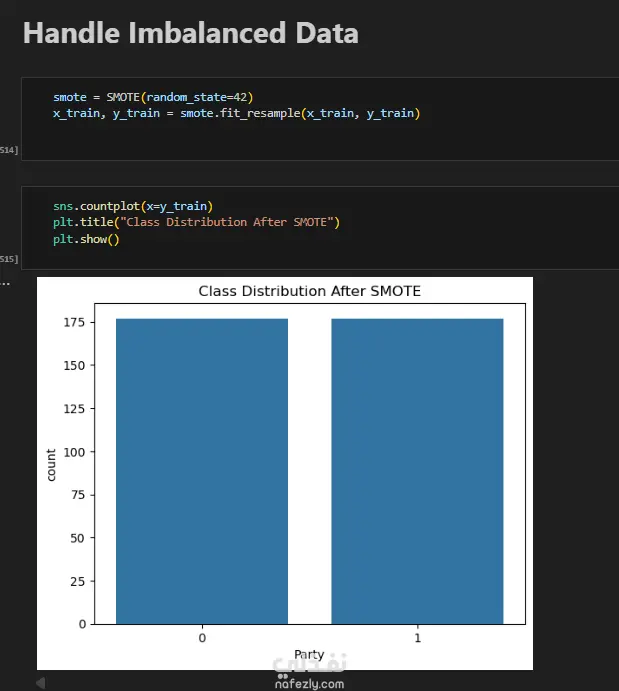The height and width of the screenshot is (691, 619).
Task: Click the smote.fit_resample code line
Action: point(236,114)
